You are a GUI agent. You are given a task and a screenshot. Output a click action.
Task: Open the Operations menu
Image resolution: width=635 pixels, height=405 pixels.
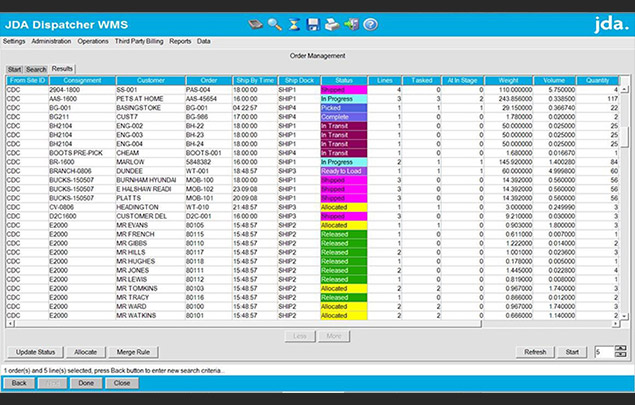pyautogui.click(x=93, y=41)
